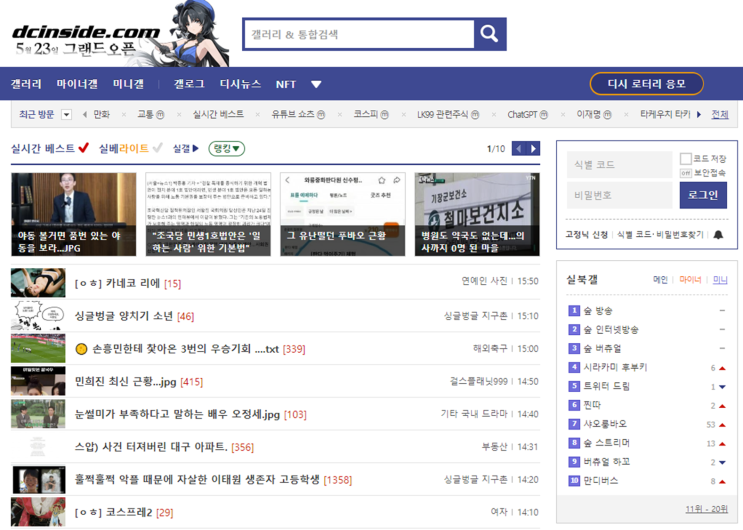This screenshot has height=530, width=743.
Task: Expand the 최근 방문 dropdown
Action: [67, 115]
